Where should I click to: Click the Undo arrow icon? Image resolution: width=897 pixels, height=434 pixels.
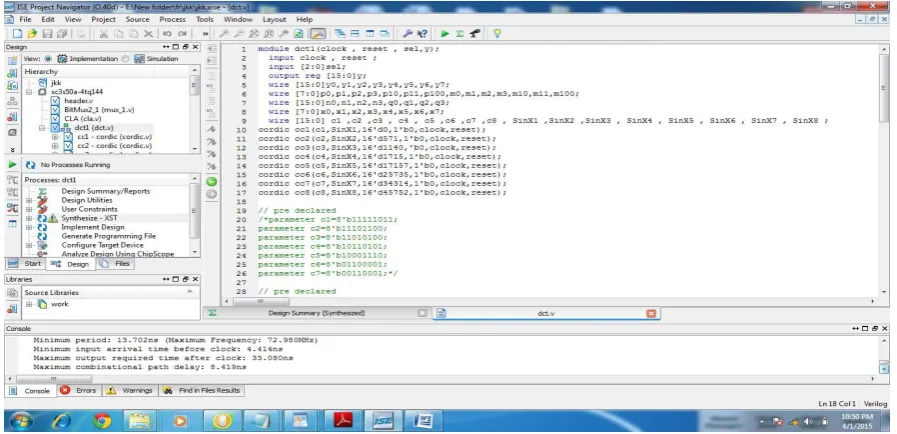pos(167,34)
